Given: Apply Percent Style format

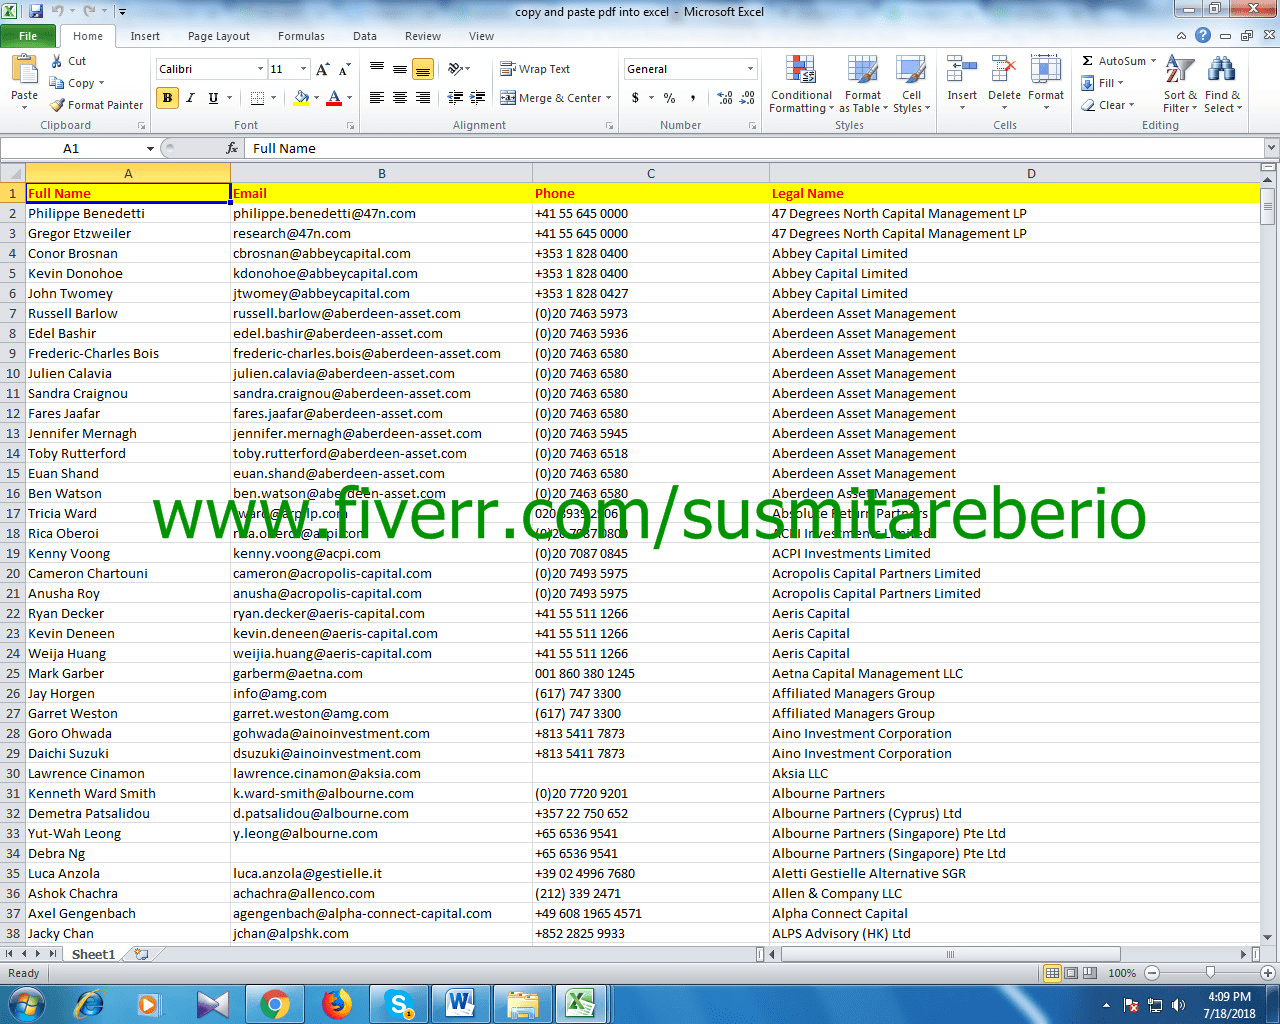Looking at the screenshot, I should (669, 98).
